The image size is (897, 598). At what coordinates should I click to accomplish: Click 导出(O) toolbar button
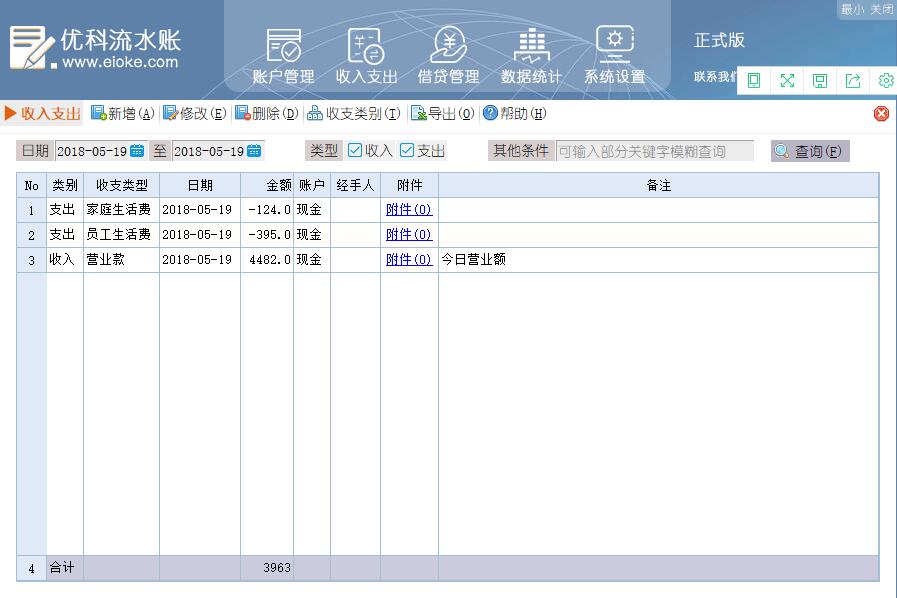coord(443,113)
